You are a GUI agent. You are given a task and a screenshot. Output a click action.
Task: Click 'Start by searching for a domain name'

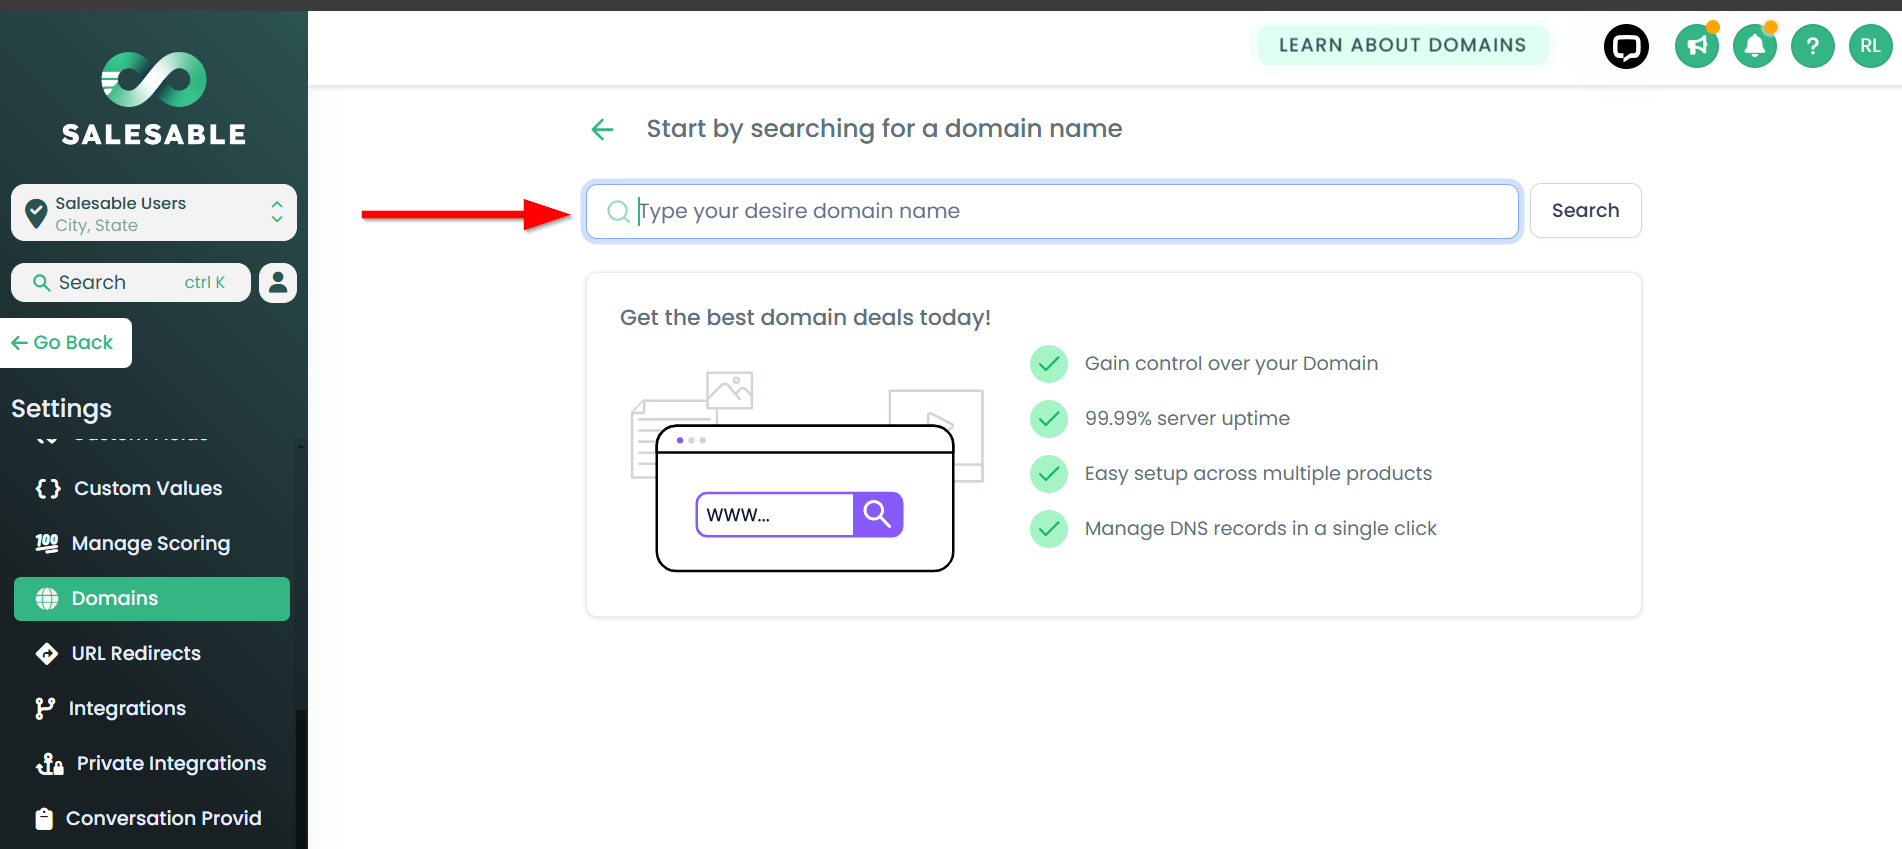pyautogui.click(x=884, y=129)
